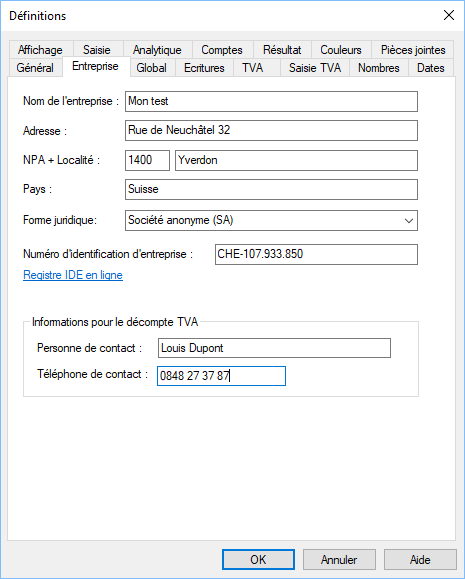Open the Saisie tab
This screenshot has width=465, height=579.
click(x=96, y=49)
